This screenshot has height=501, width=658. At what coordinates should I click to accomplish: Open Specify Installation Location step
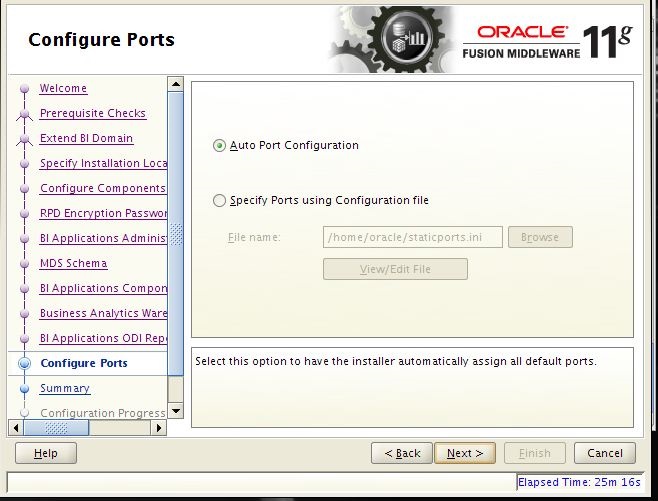103,163
